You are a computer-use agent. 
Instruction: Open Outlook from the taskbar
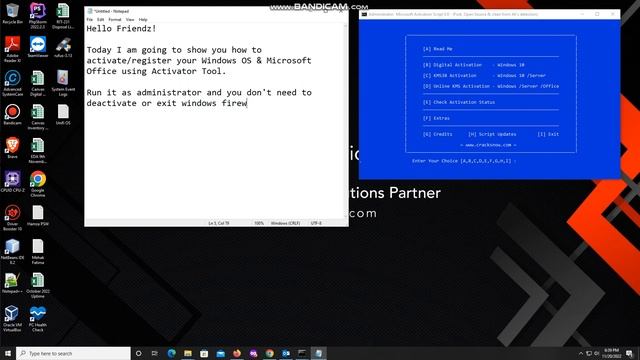tap(286, 353)
